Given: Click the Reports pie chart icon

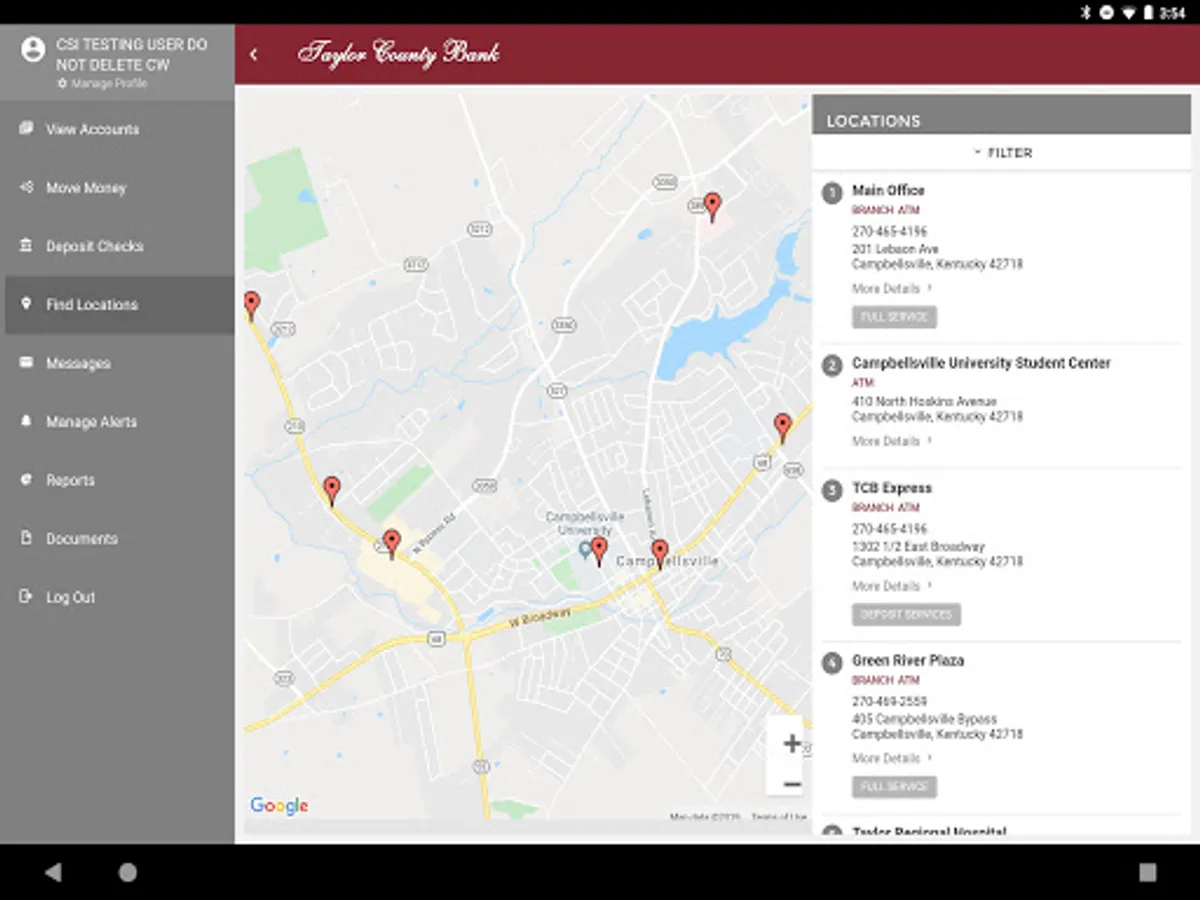Looking at the screenshot, I should coord(26,479).
